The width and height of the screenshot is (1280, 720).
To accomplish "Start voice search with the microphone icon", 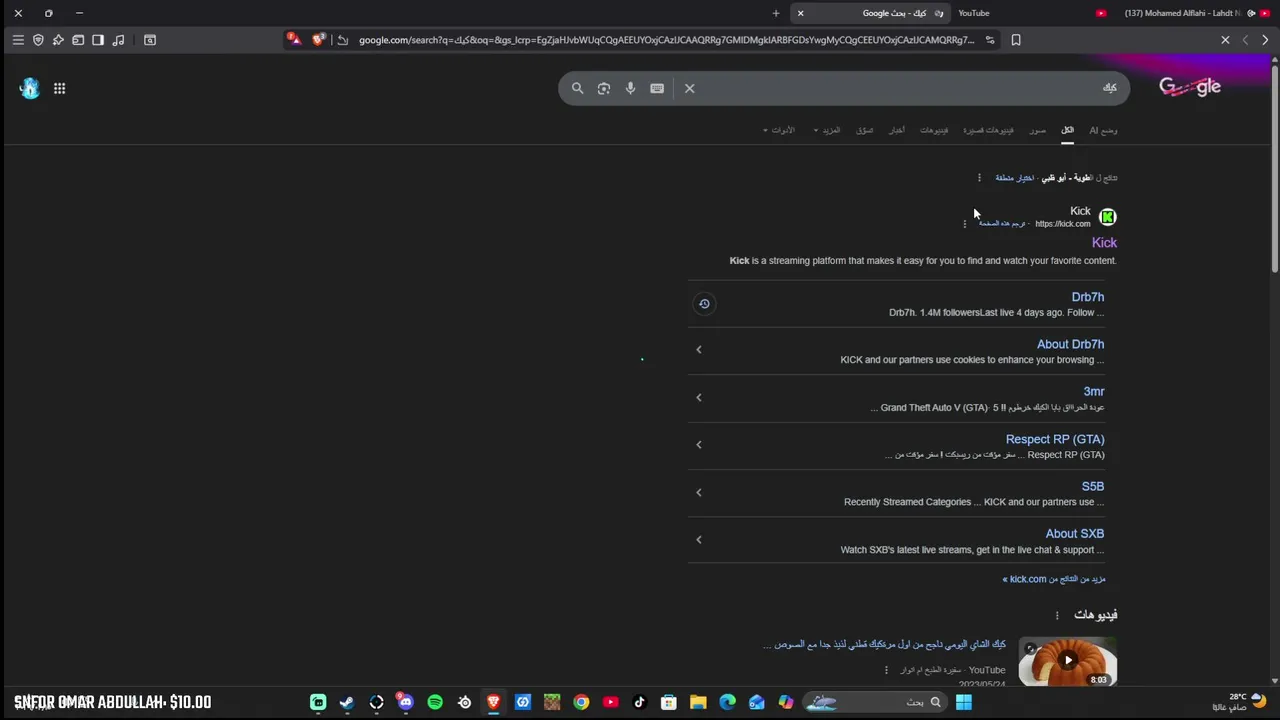I will pos(630,88).
